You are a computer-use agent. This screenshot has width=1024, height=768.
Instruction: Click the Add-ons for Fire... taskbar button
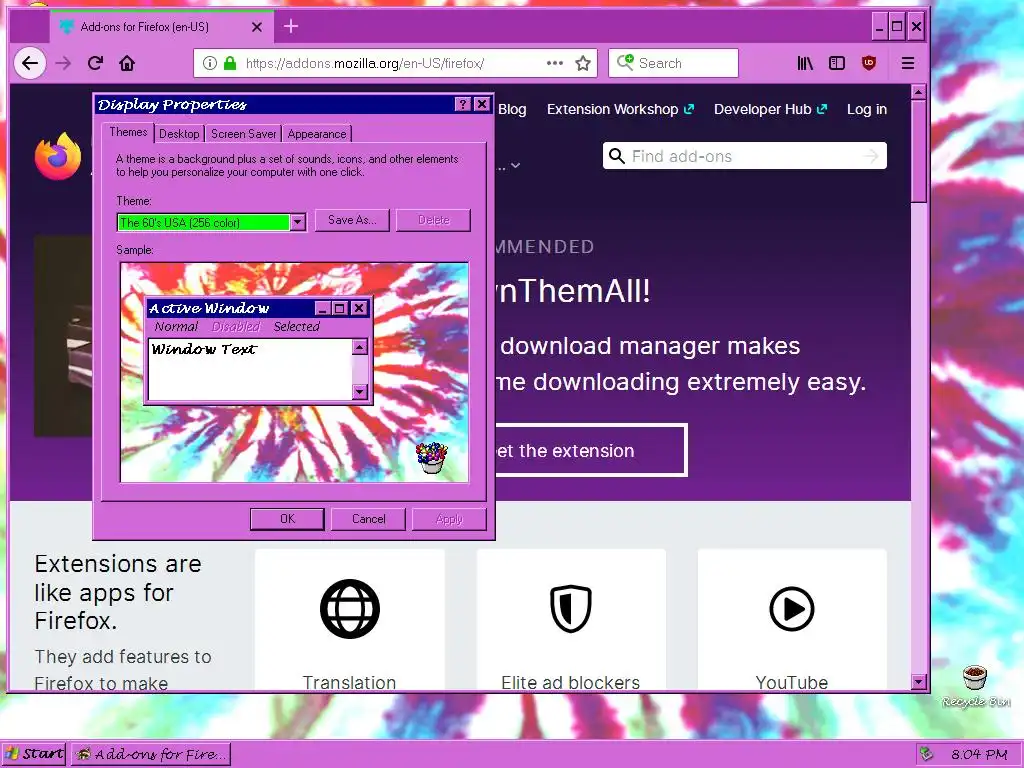coord(151,754)
